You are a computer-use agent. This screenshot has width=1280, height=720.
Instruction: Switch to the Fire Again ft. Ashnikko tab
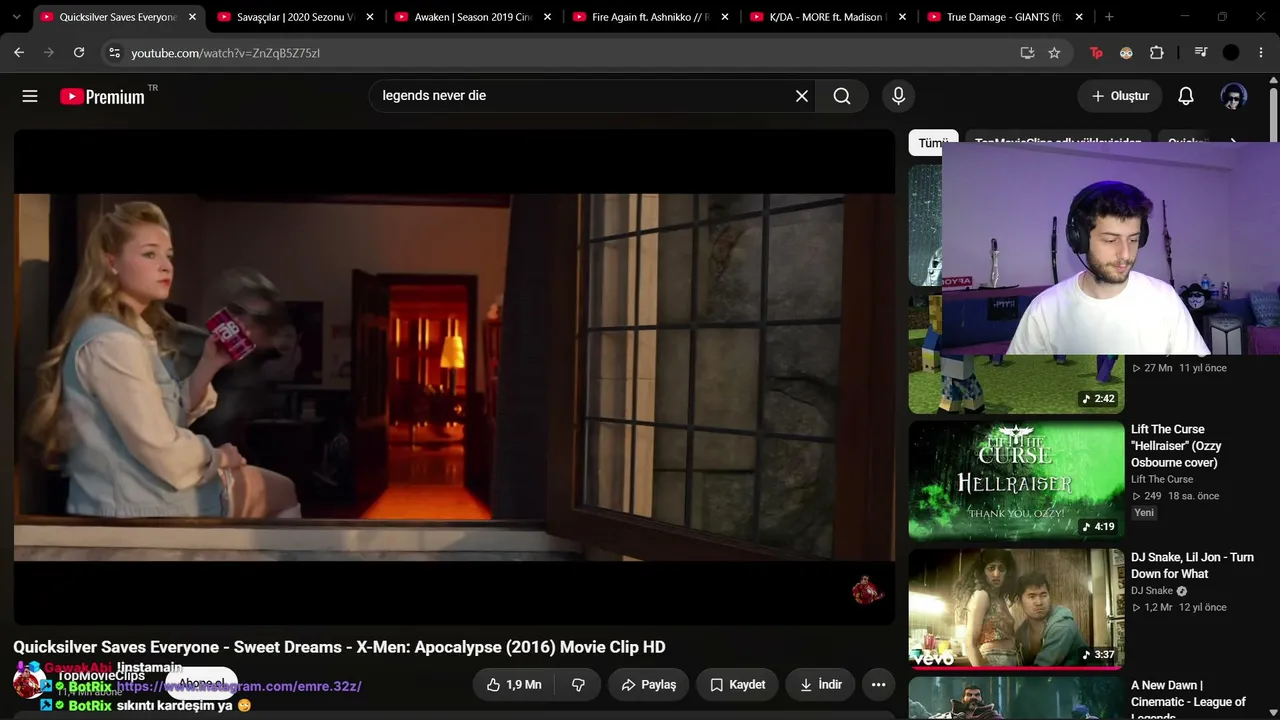[651, 17]
